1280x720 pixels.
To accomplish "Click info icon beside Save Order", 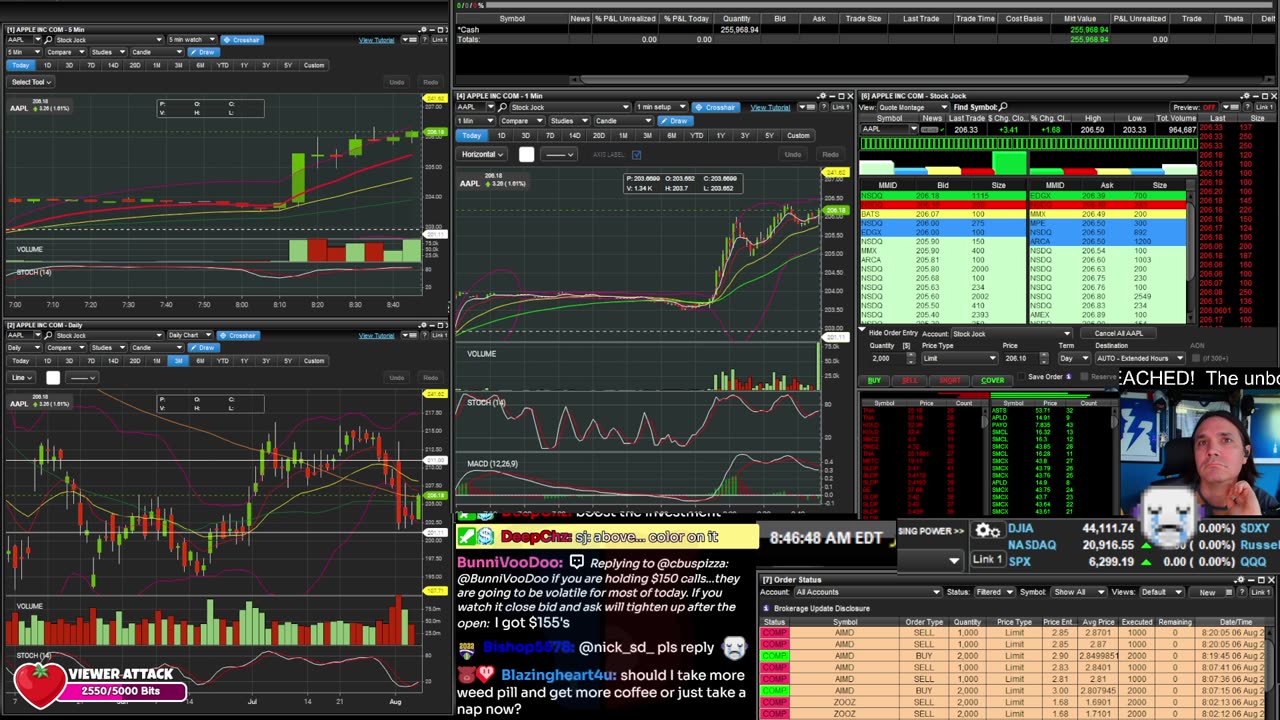I will (x=1068, y=377).
